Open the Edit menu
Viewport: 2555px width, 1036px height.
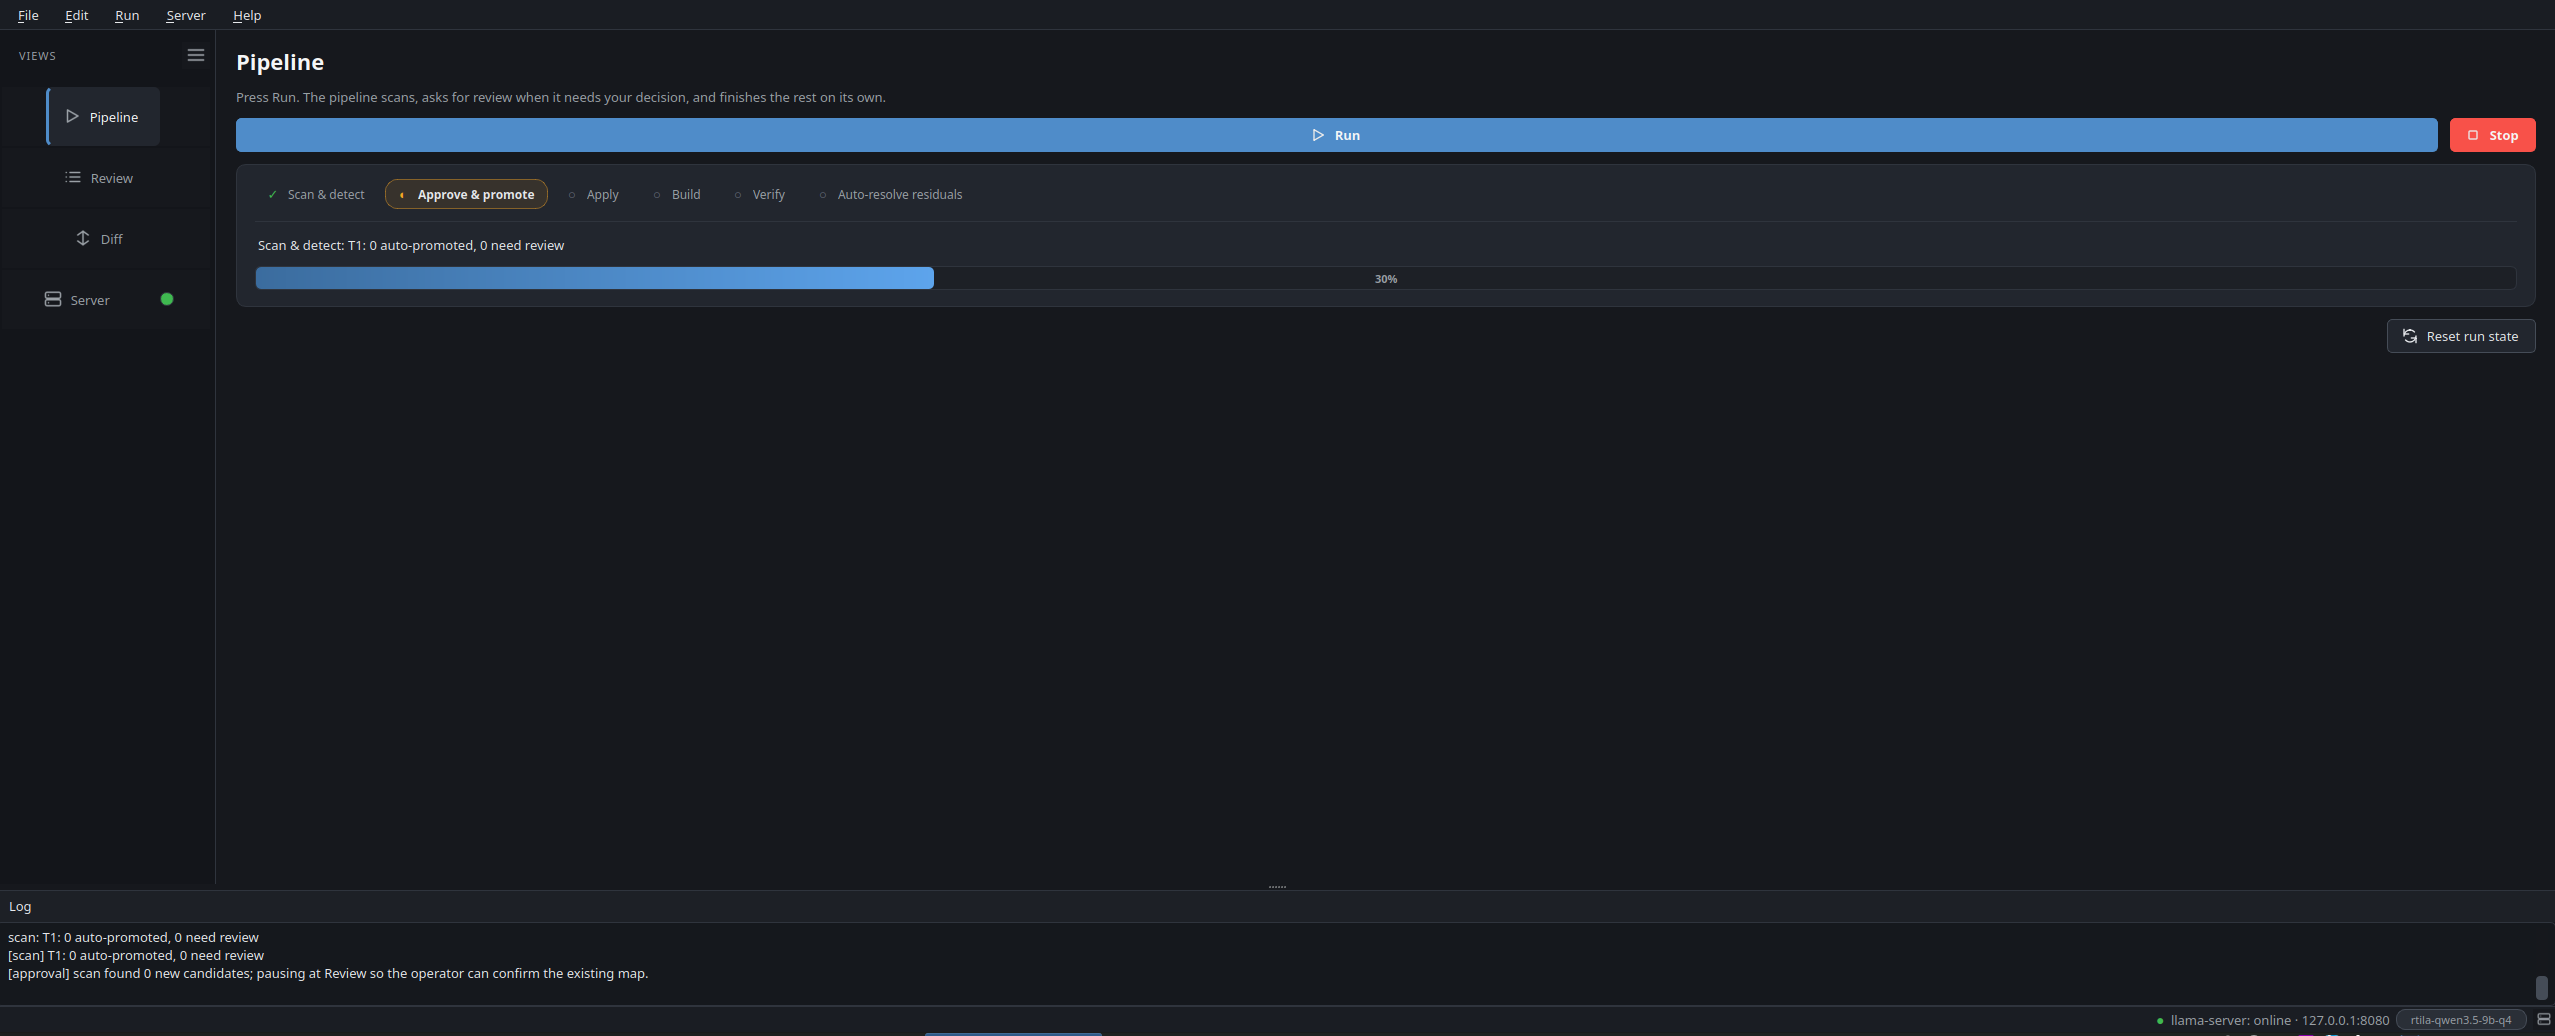click(x=76, y=15)
